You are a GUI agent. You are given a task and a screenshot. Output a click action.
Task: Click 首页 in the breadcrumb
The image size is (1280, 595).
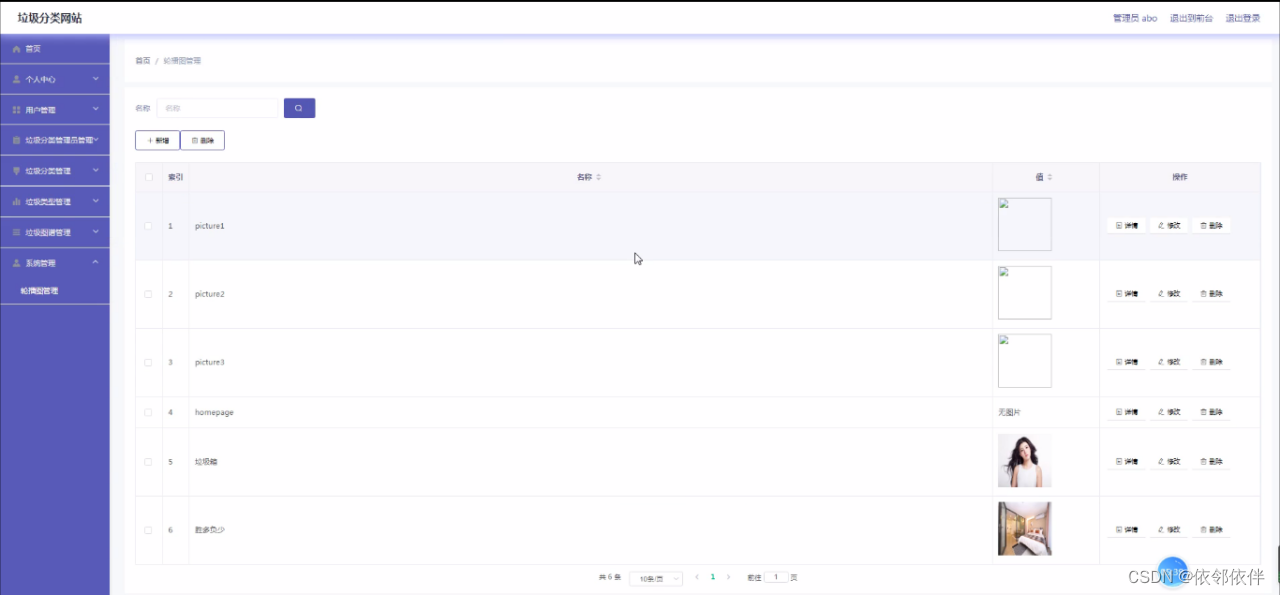143,61
